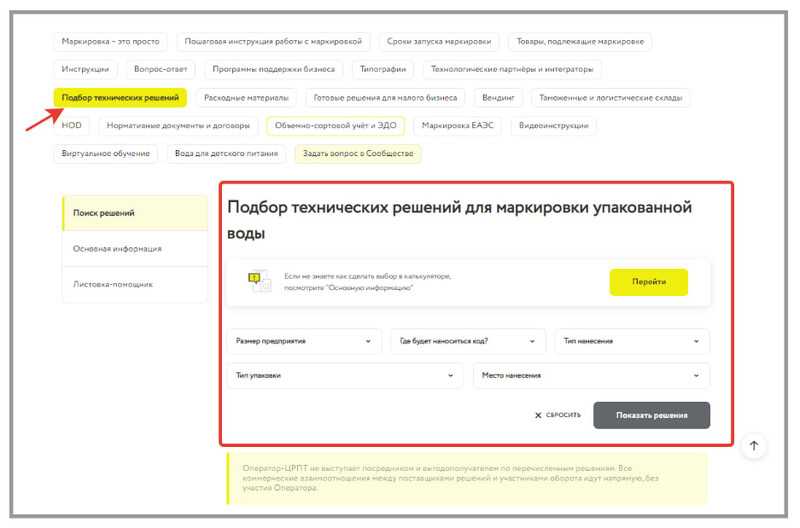The height and width of the screenshot is (528, 800).
Task: Open the Вопрос-ответ tag
Action: tap(160, 69)
